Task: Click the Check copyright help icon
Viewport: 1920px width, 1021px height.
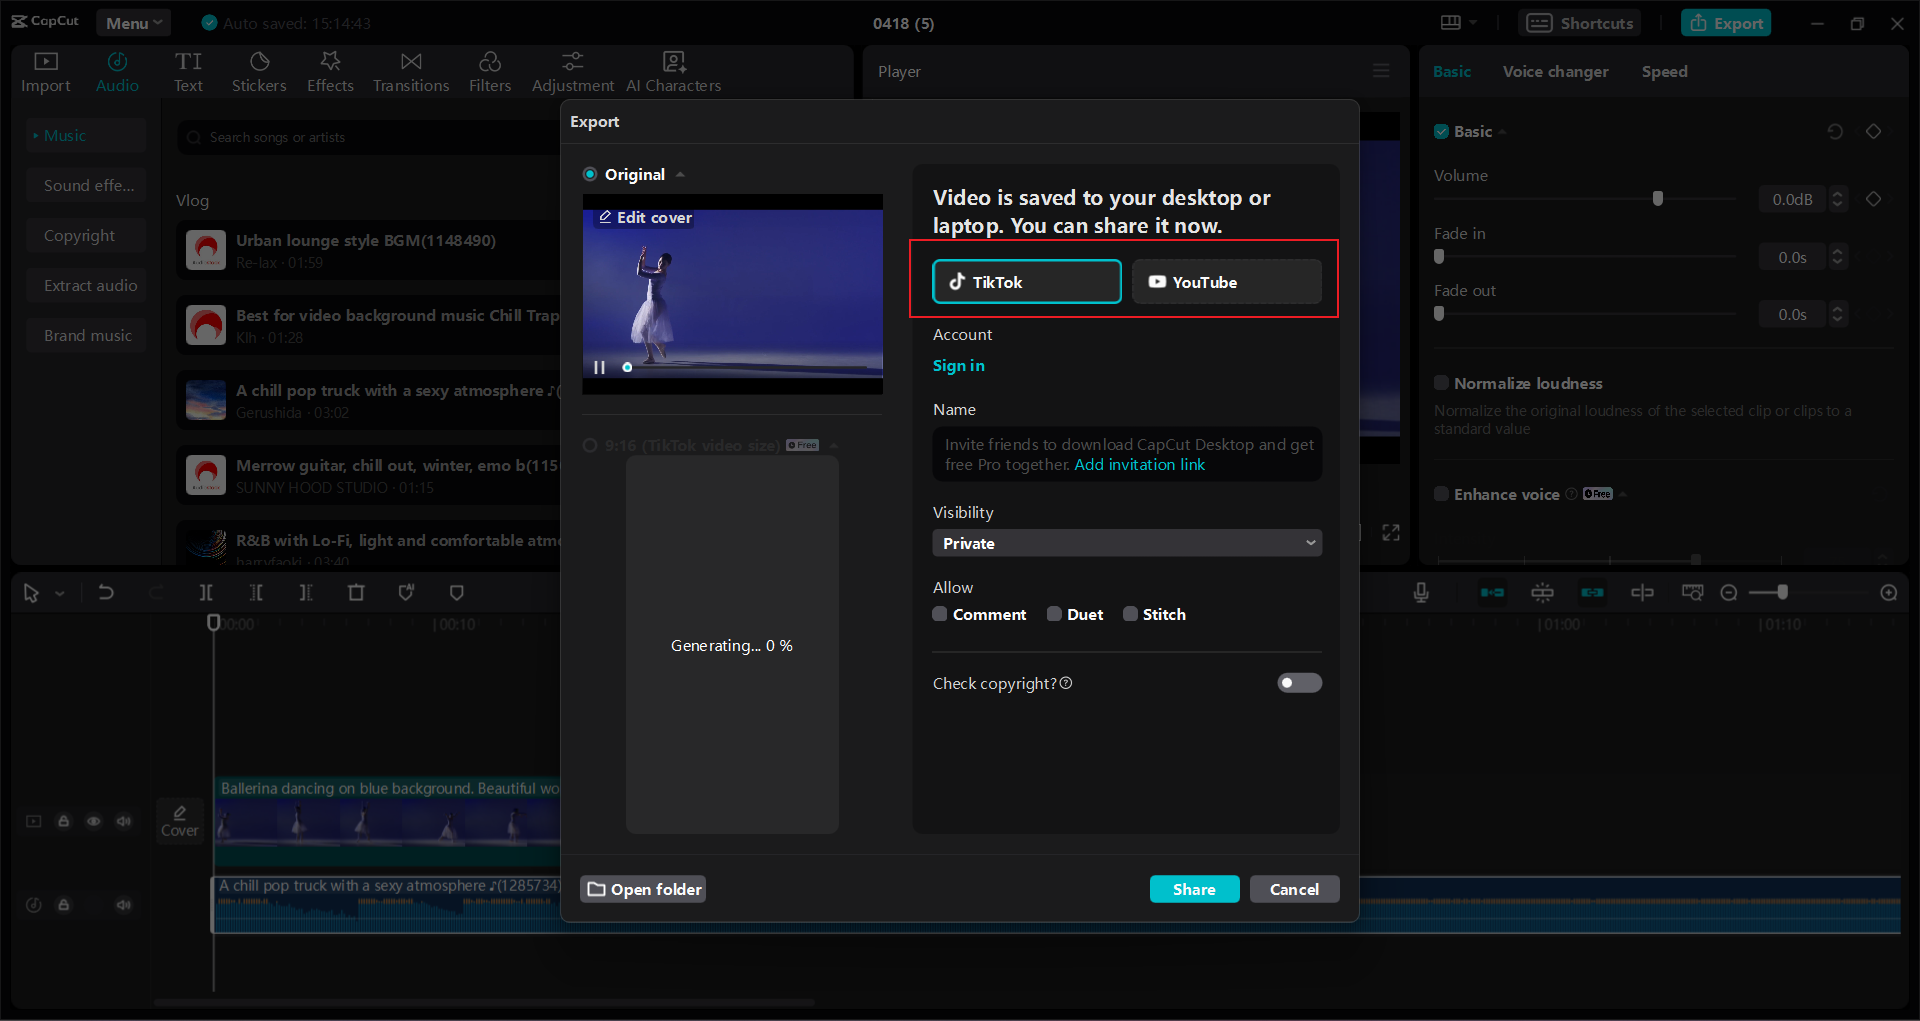Action: coord(1066,683)
